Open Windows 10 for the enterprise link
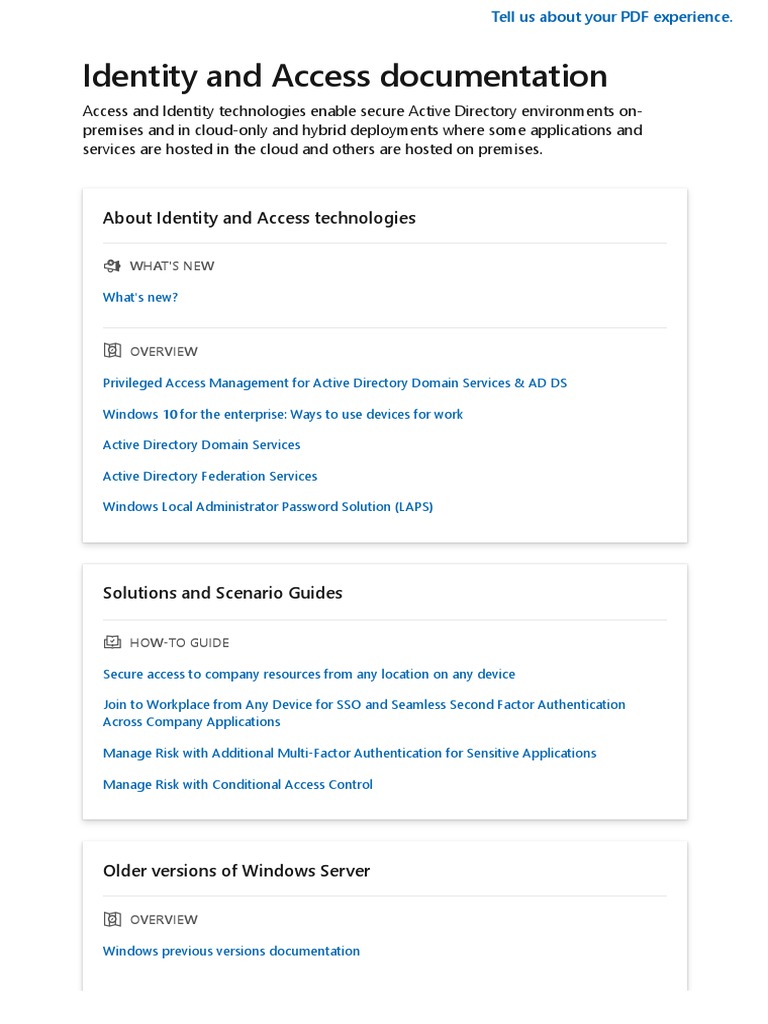This screenshot has width=768, height=1024. (282, 414)
